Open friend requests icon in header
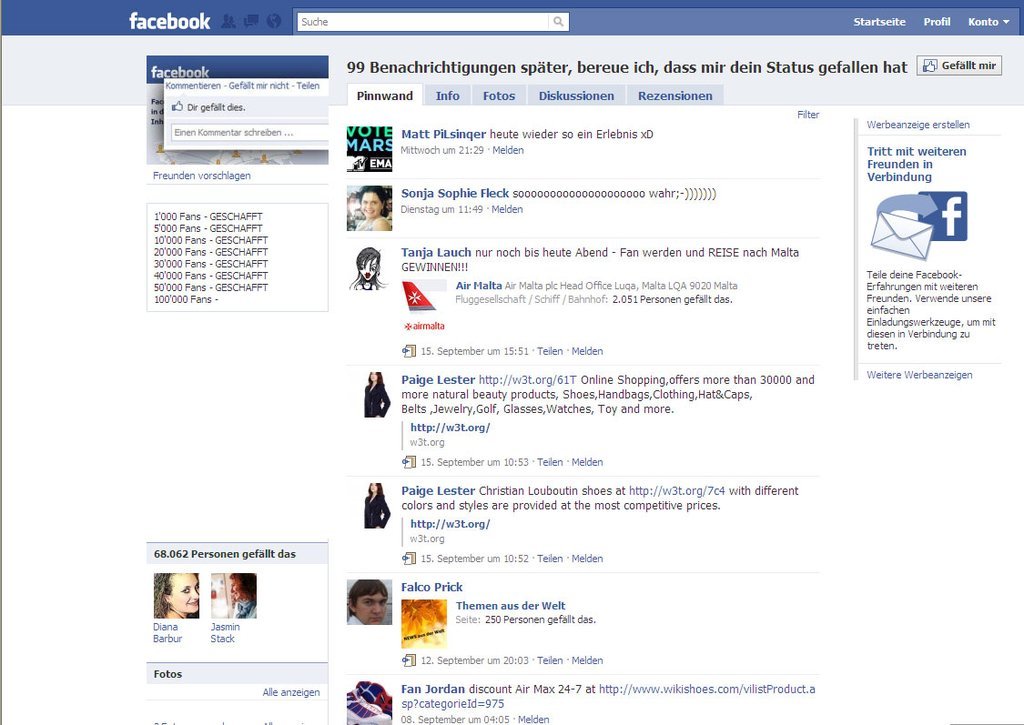Screen dimensions: 1024x725 click(228, 22)
